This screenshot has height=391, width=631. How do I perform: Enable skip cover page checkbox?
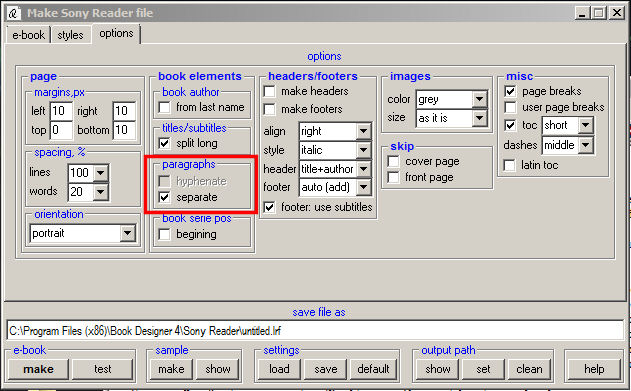click(x=393, y=162)
